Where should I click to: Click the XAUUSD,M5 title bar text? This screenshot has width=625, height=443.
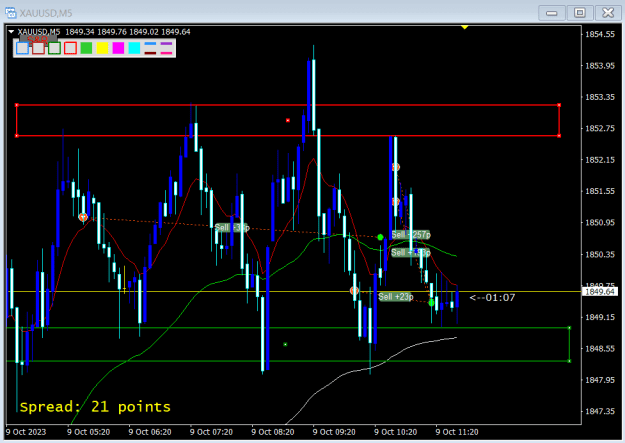click(46, 13)
